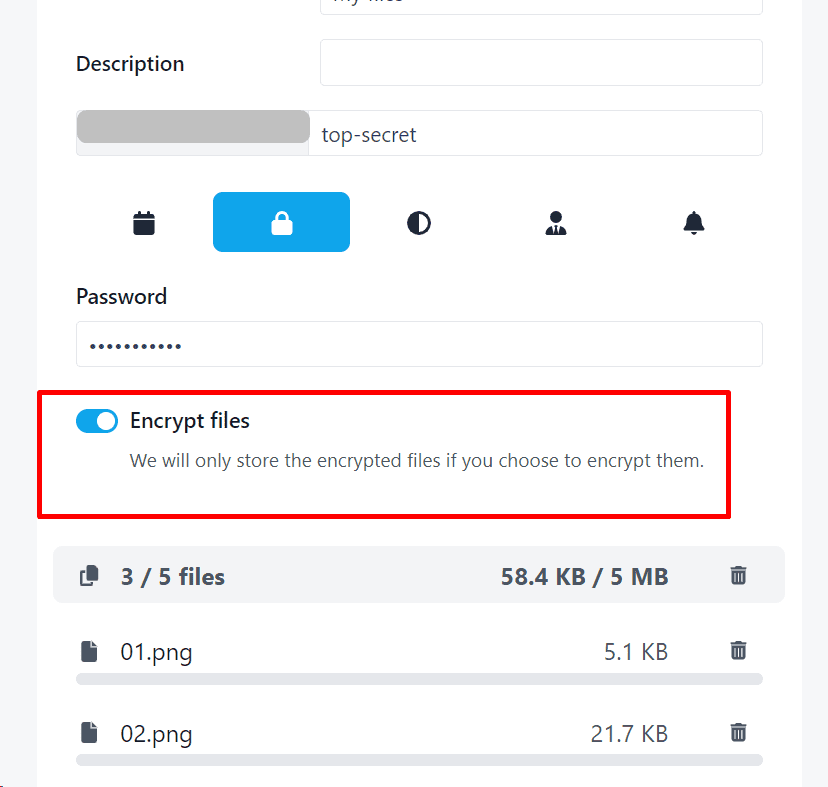Select the 02.png file name
The image size is (828, 787).
click(156, 734)
